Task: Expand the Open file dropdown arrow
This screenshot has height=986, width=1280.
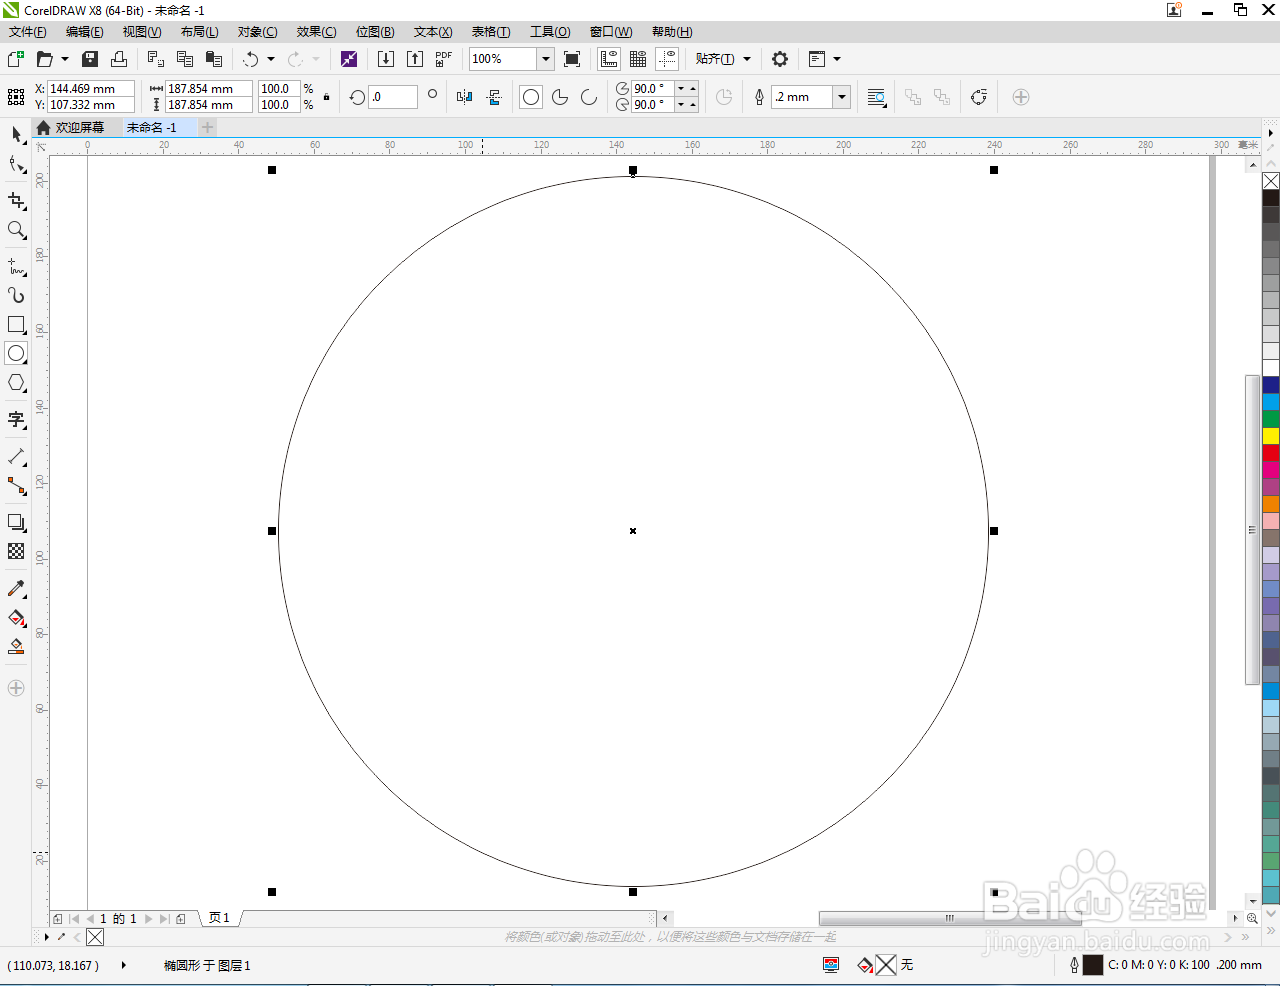Action: pyautogui.click(x=65, y=59)
